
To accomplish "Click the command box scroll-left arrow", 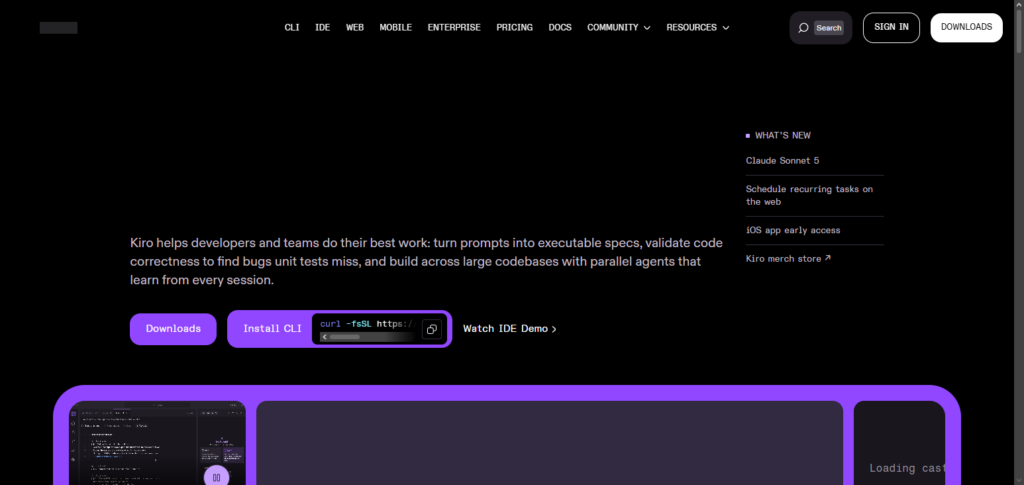I will (324, 337).
